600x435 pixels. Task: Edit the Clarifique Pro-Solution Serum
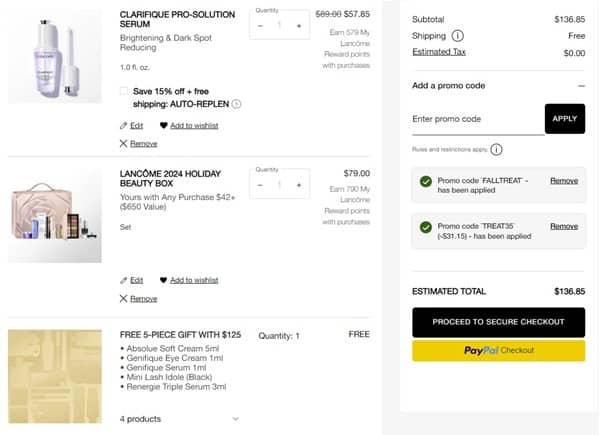click(x=131, y=126)
